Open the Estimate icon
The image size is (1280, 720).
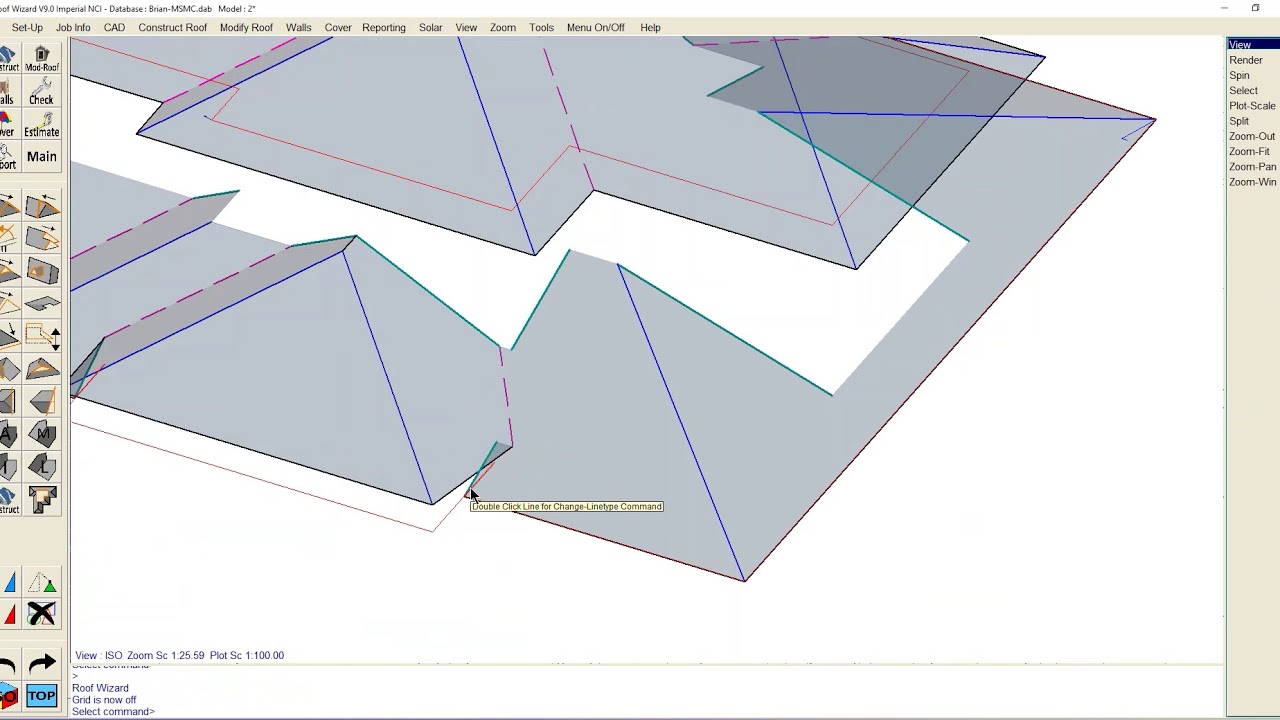tap(41, 124)
